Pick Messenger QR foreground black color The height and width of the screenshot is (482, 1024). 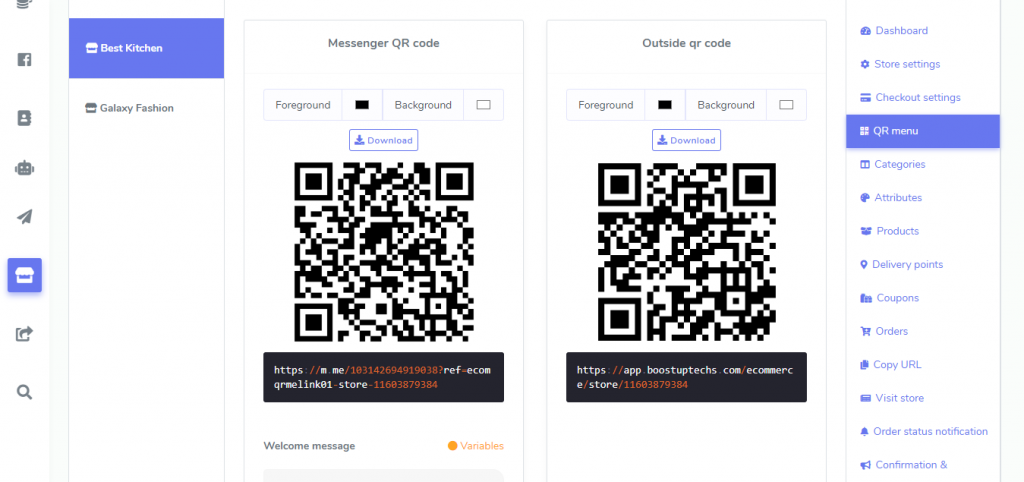[362, 104]
